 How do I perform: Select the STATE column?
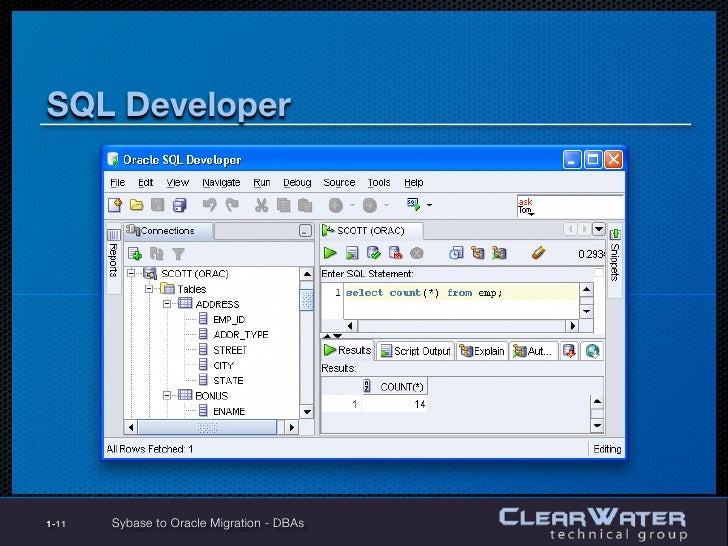(x=228, y=380)
